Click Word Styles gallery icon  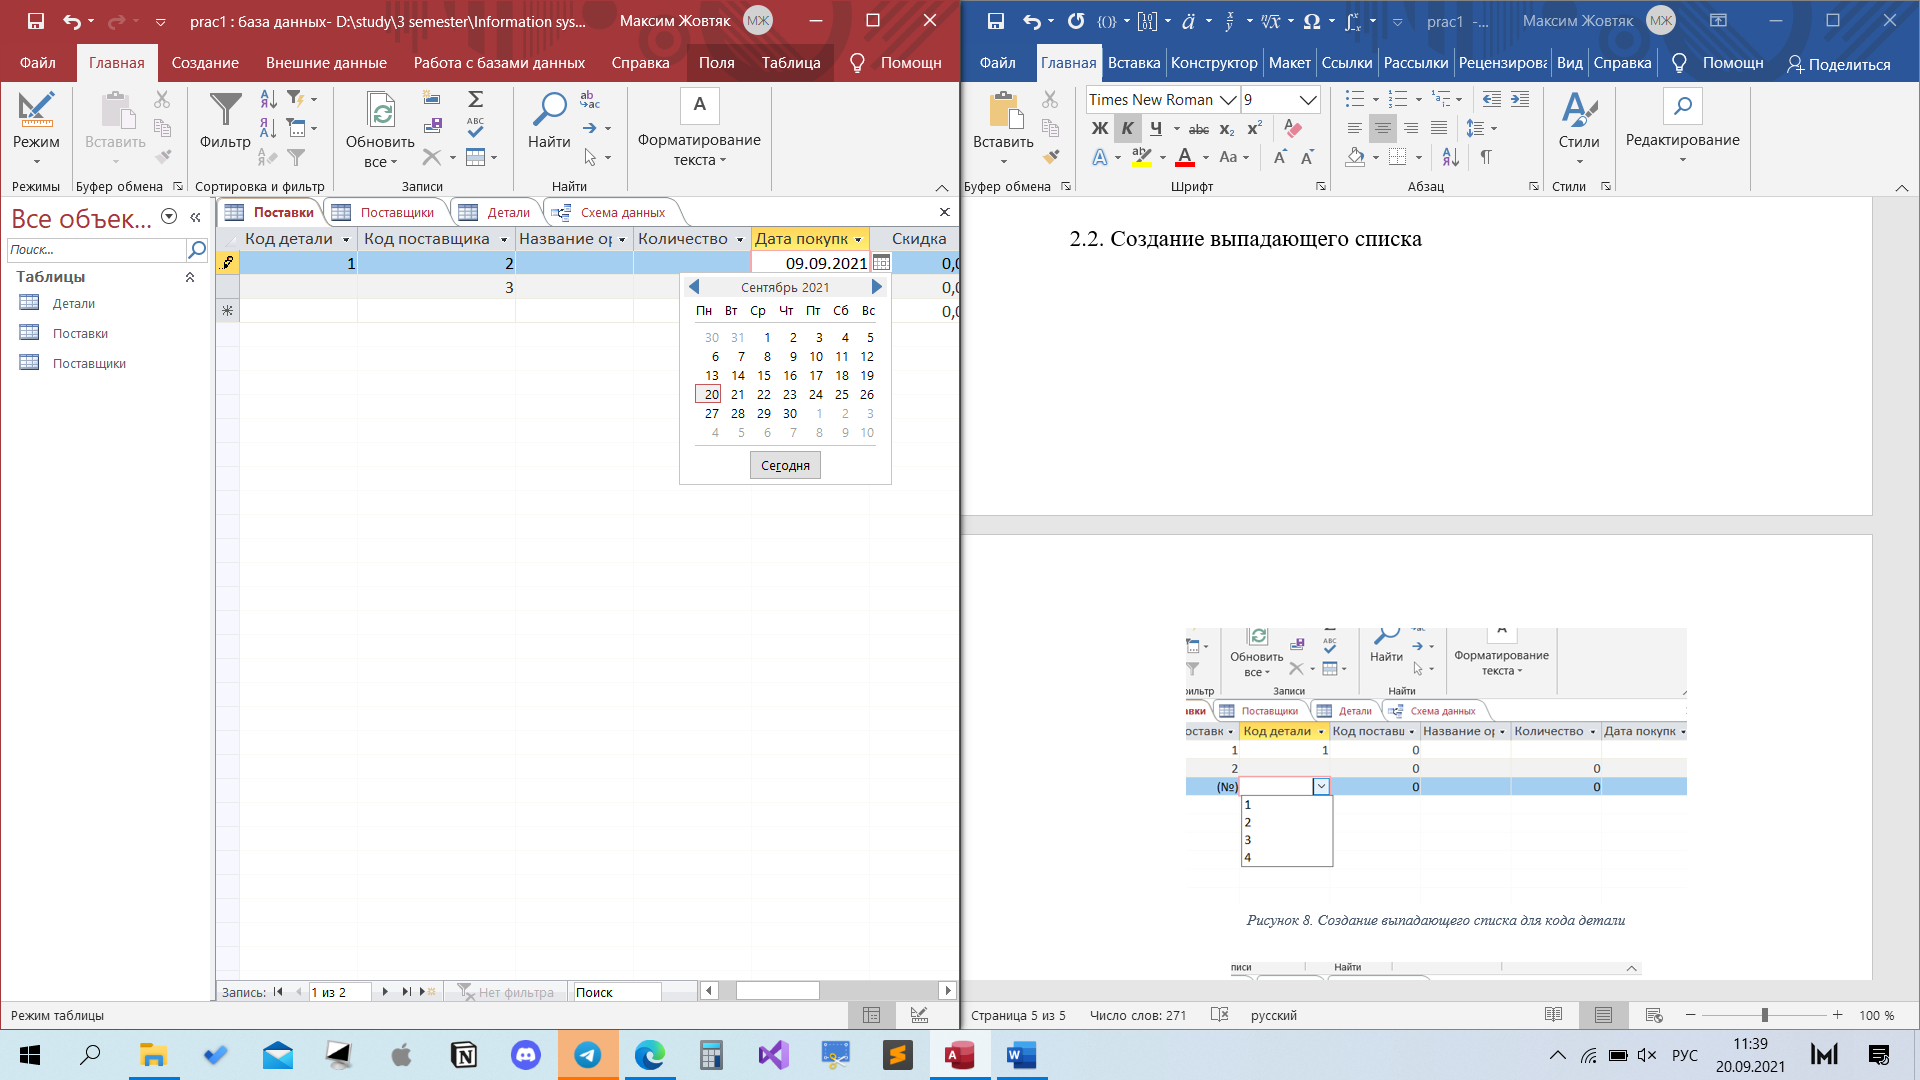(x=1579, y=110)
